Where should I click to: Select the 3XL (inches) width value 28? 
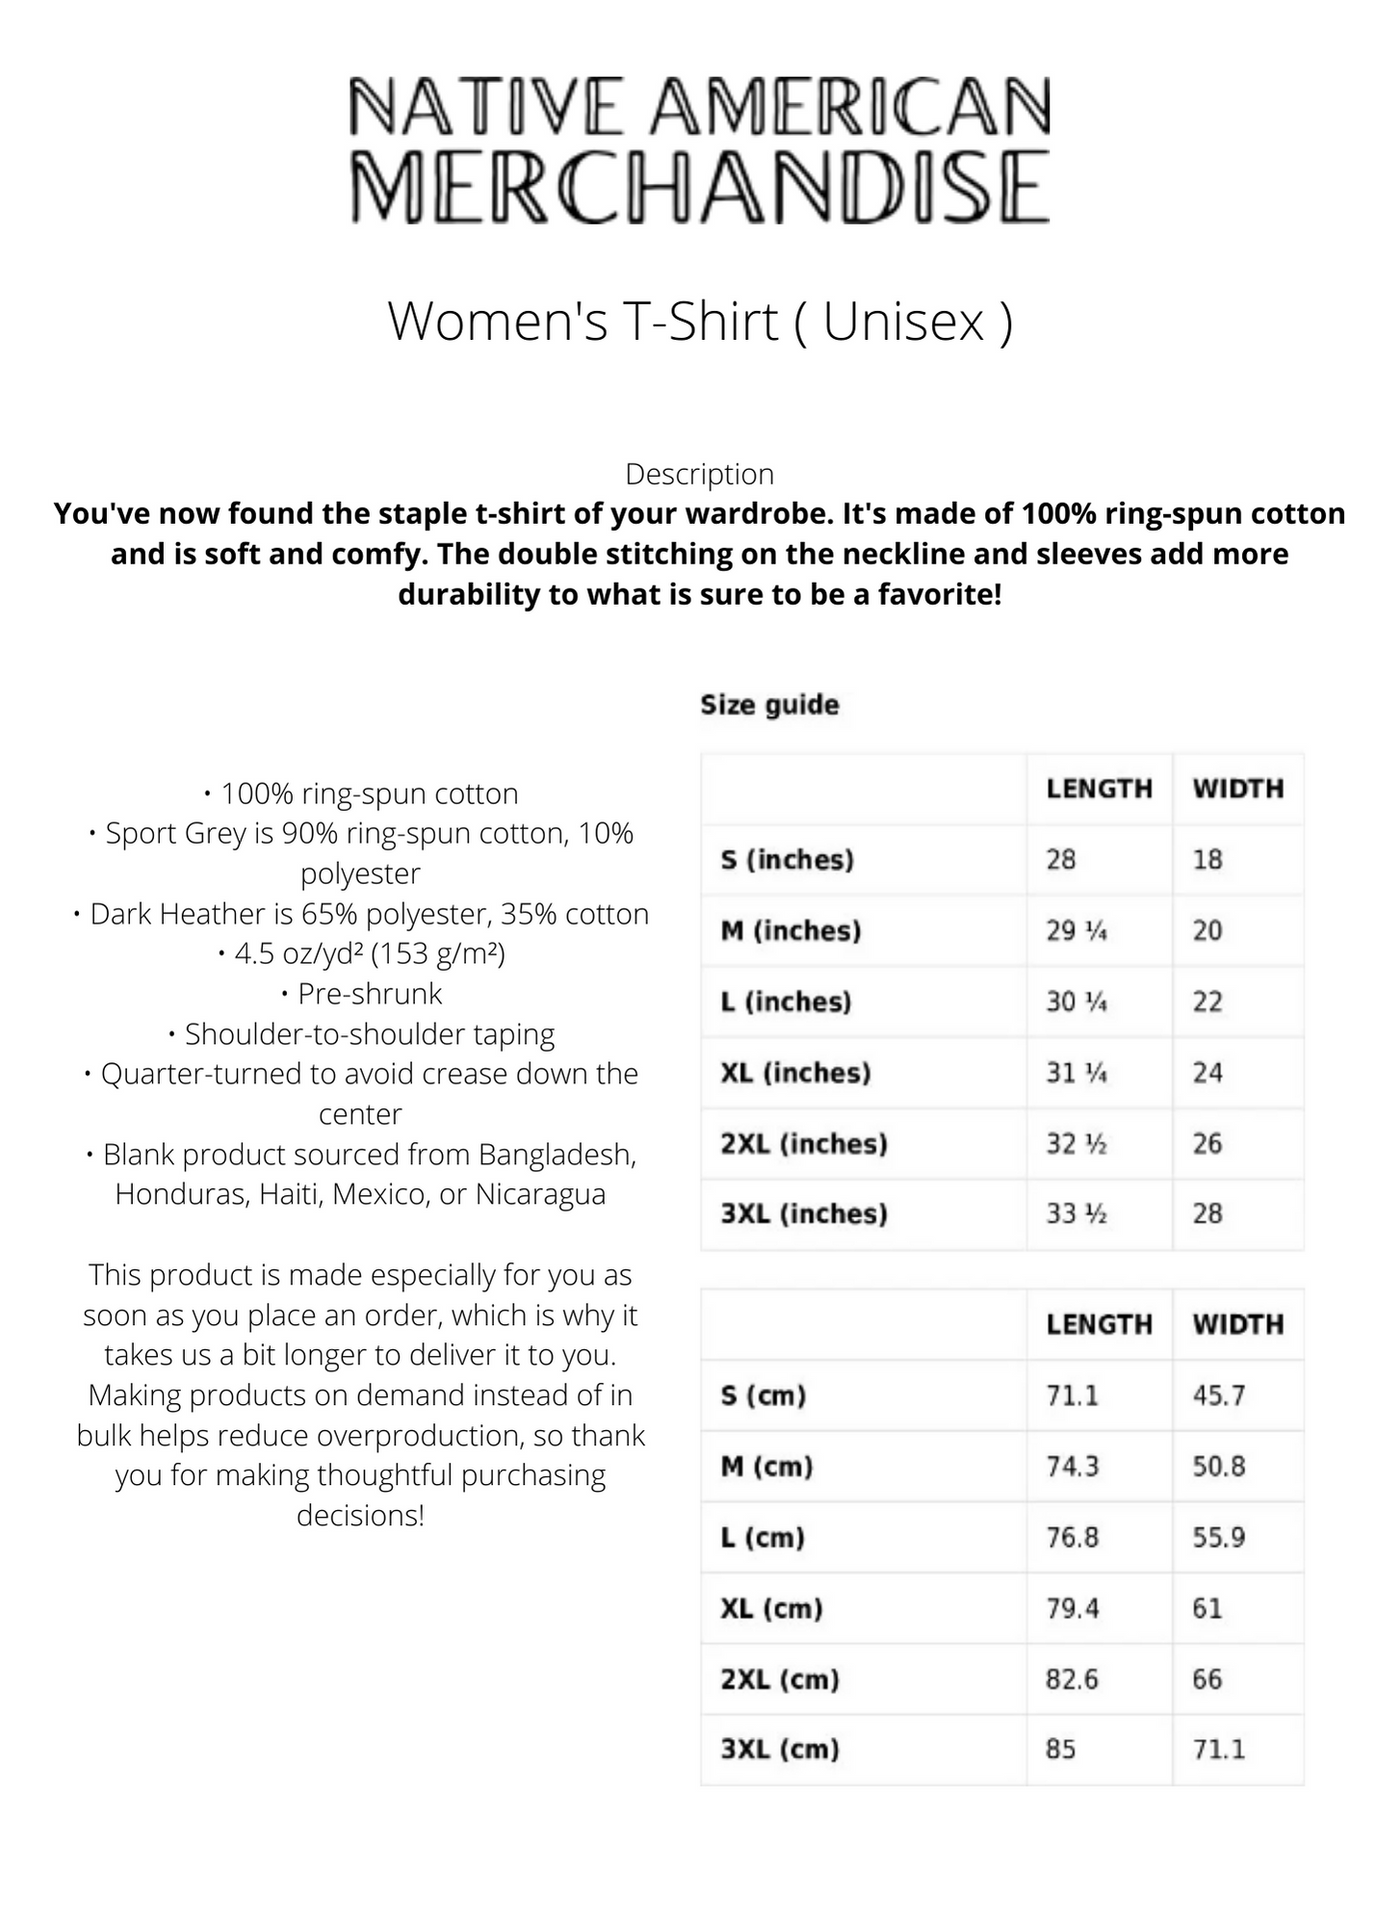[1207, 1214]
